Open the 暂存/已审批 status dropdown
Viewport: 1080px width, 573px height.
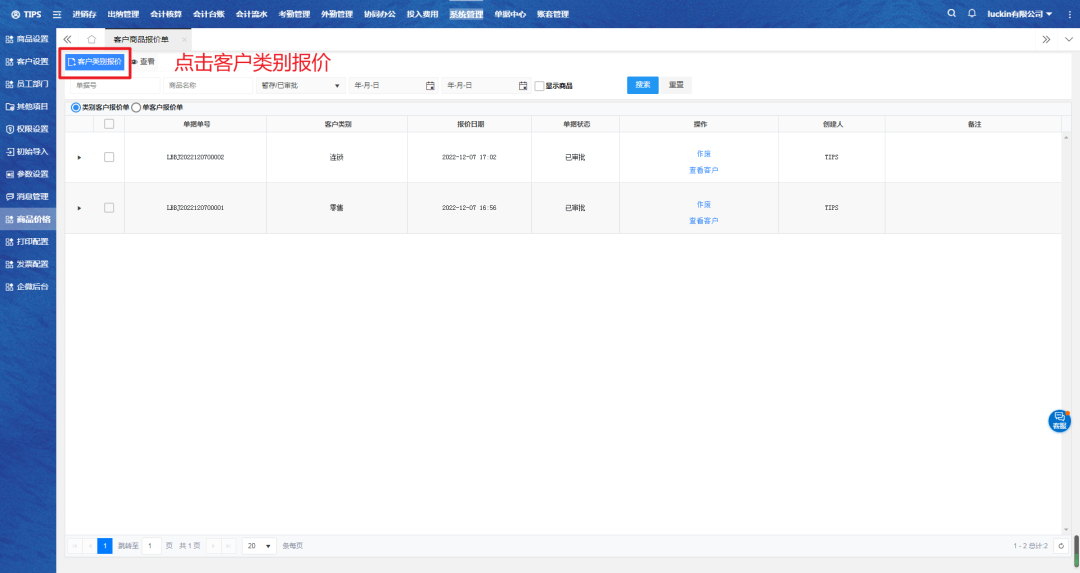[299, 86]
